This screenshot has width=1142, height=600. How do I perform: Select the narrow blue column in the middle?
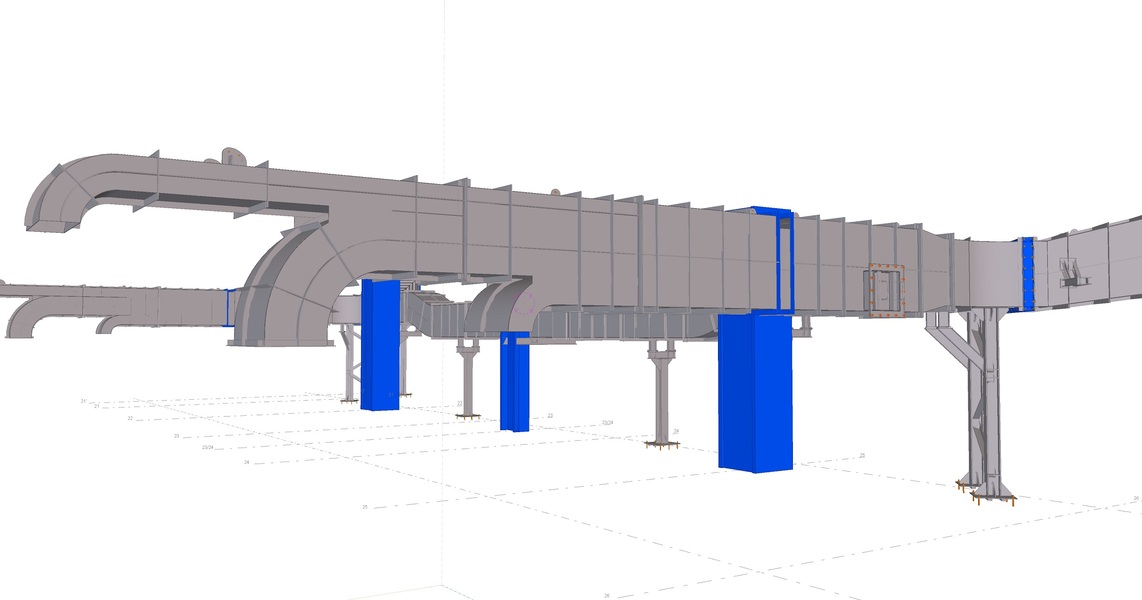coord(514,382)
